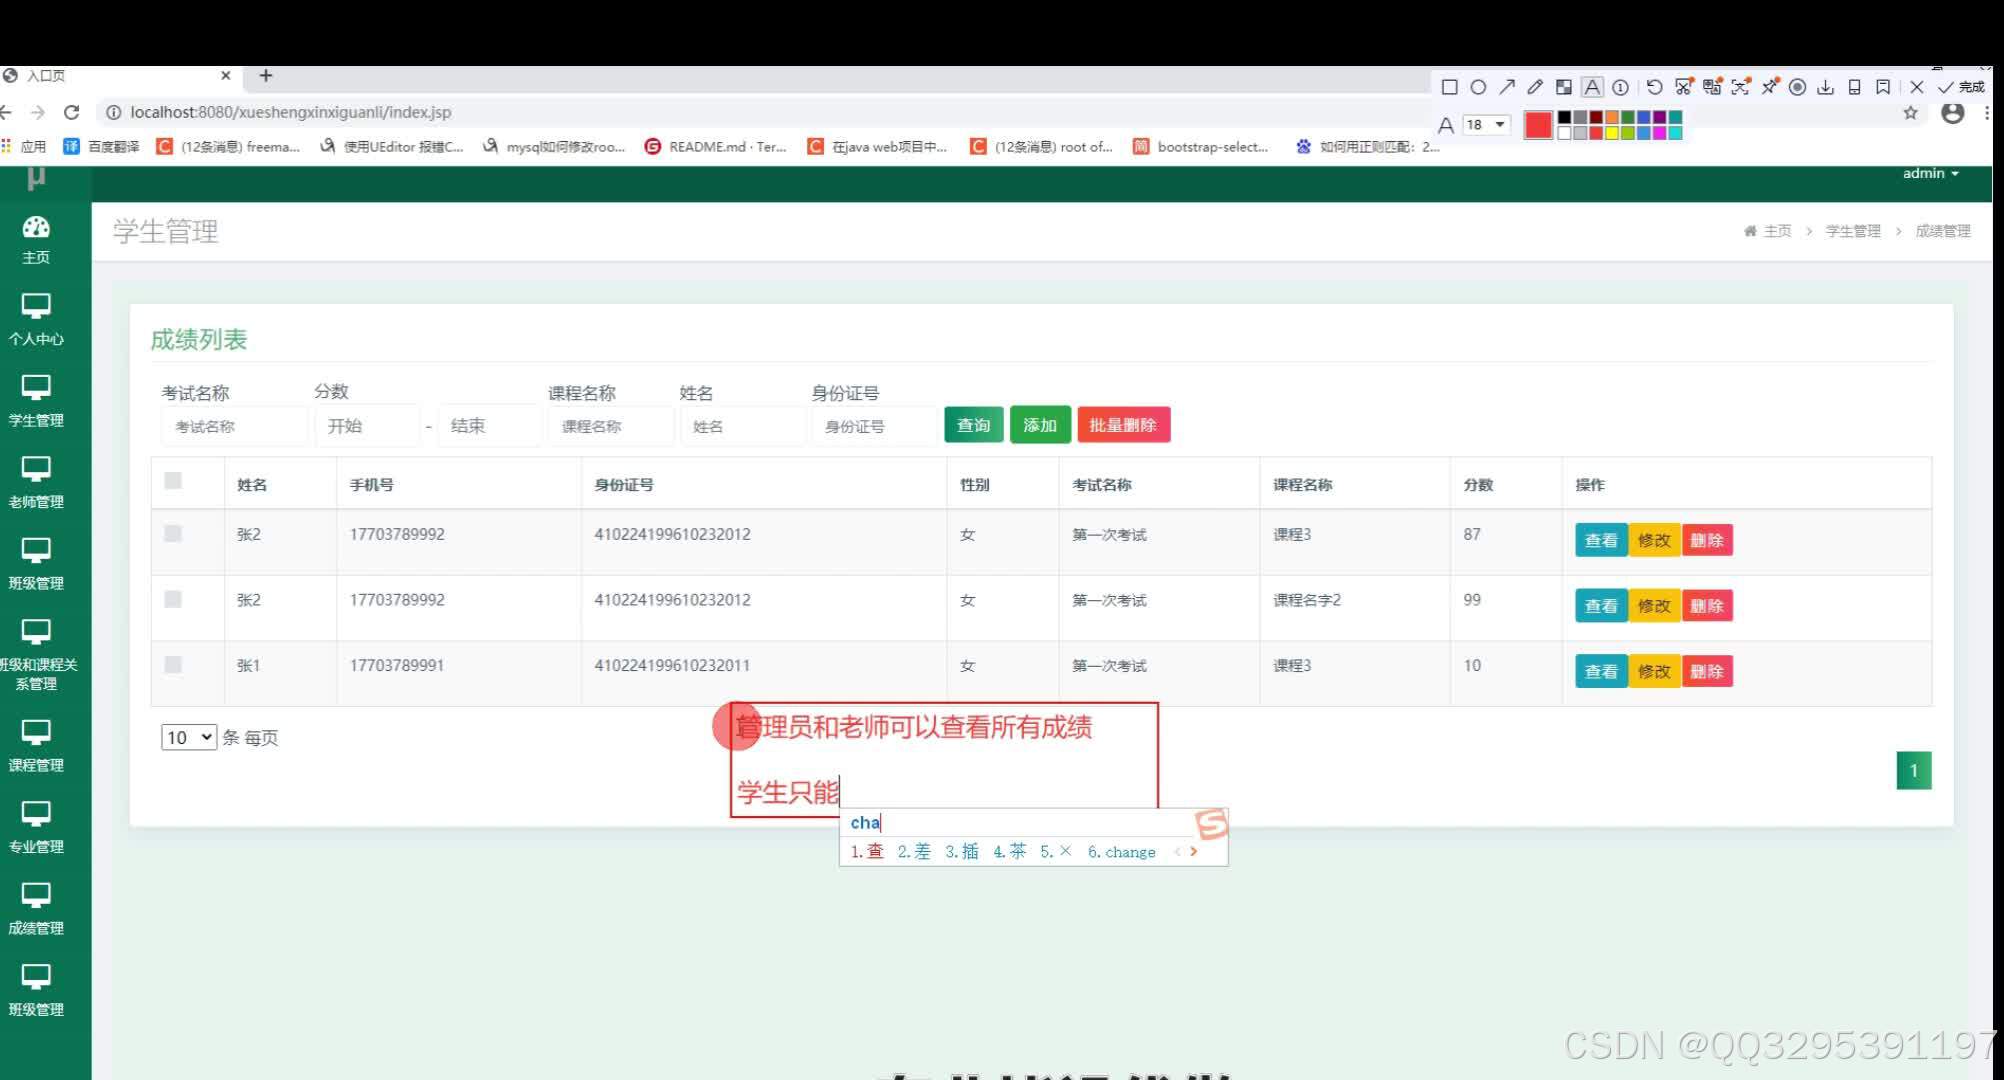Click 删除 for the score 99 row
Image resolution: width=2004 pixels, height=1080 pixels.
pyautogui.click(x=1707, y=606)
